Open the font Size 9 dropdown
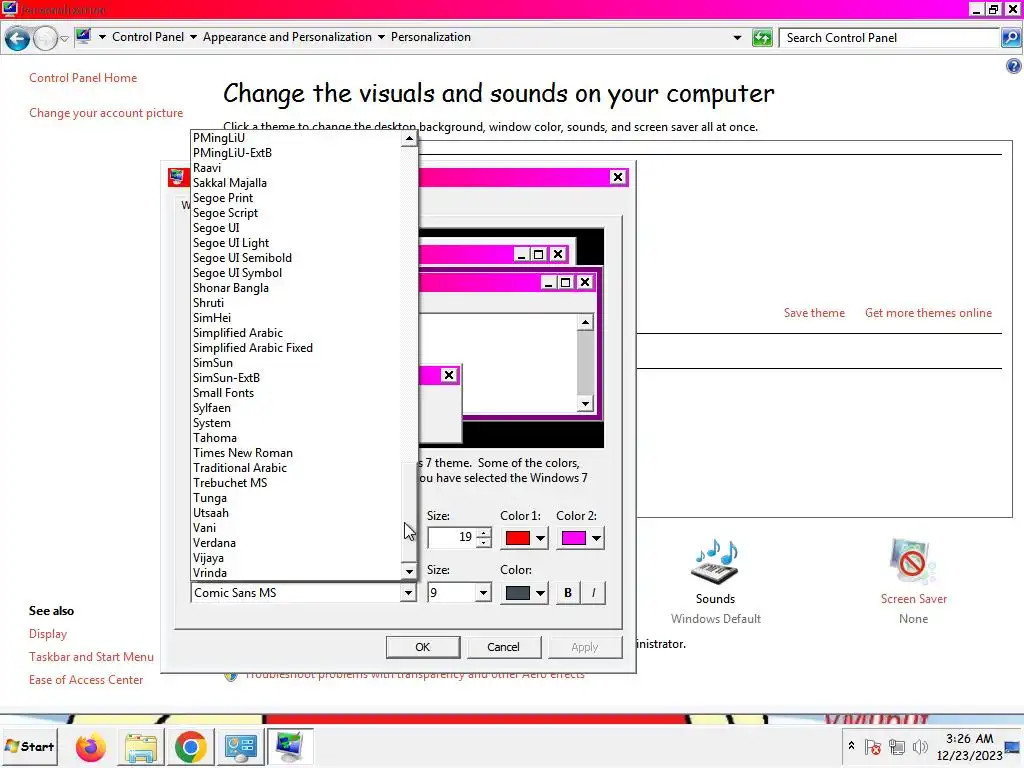 483,593
